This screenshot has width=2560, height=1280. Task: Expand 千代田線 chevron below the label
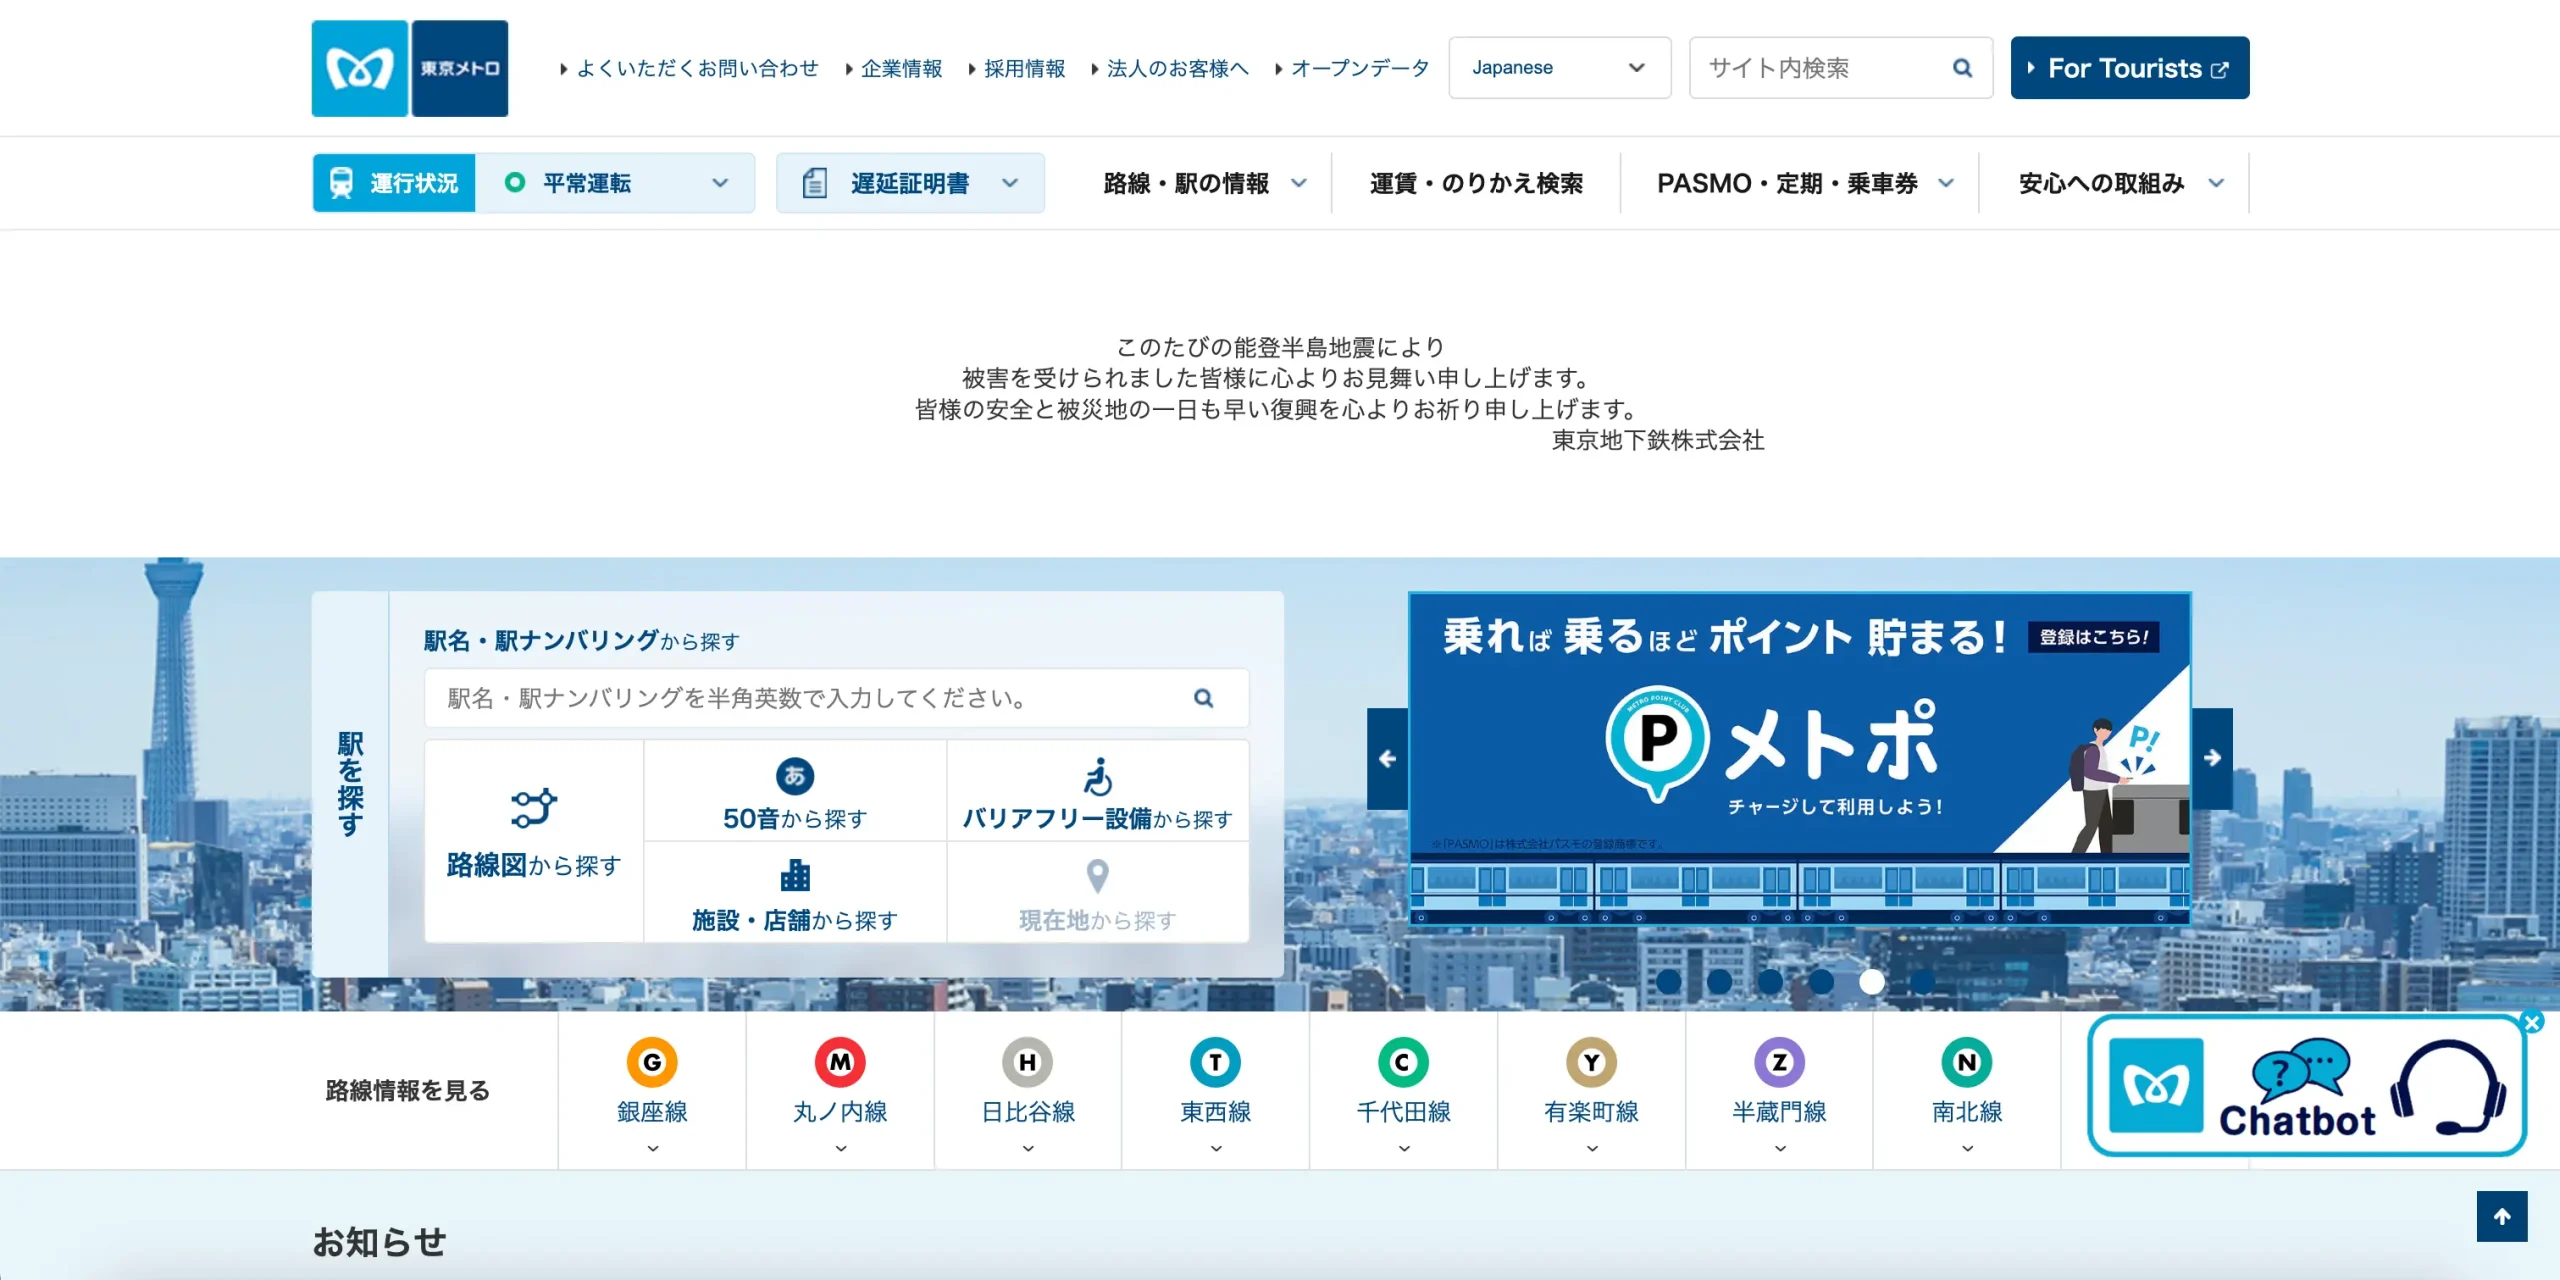coord(1404,1149)
